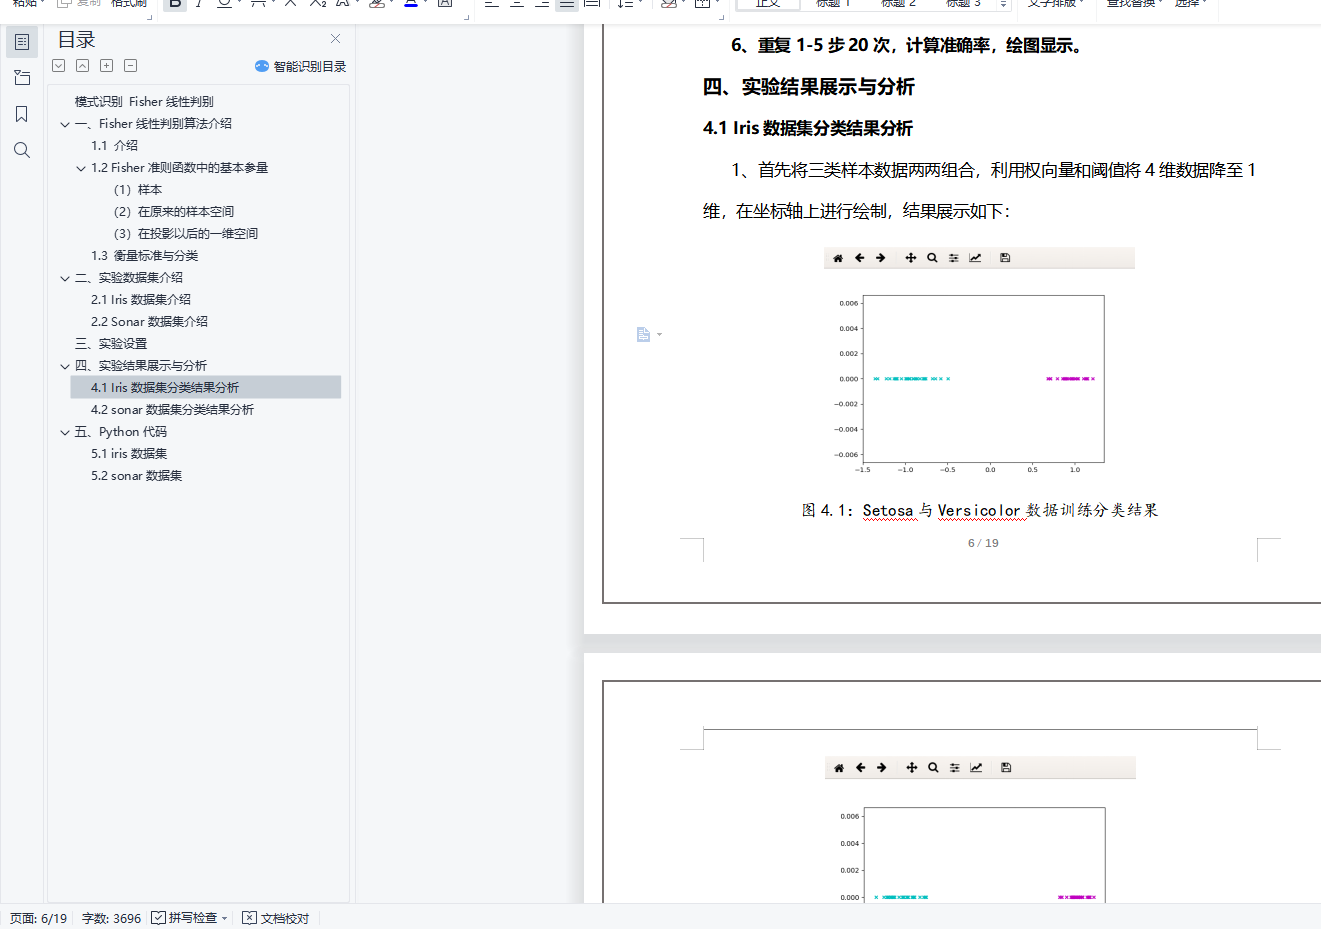Collapse the 二、实验数据集介绍 outline node
Image resolution: width=1321 pixels, height=929 pixels.
coord(65,278)
